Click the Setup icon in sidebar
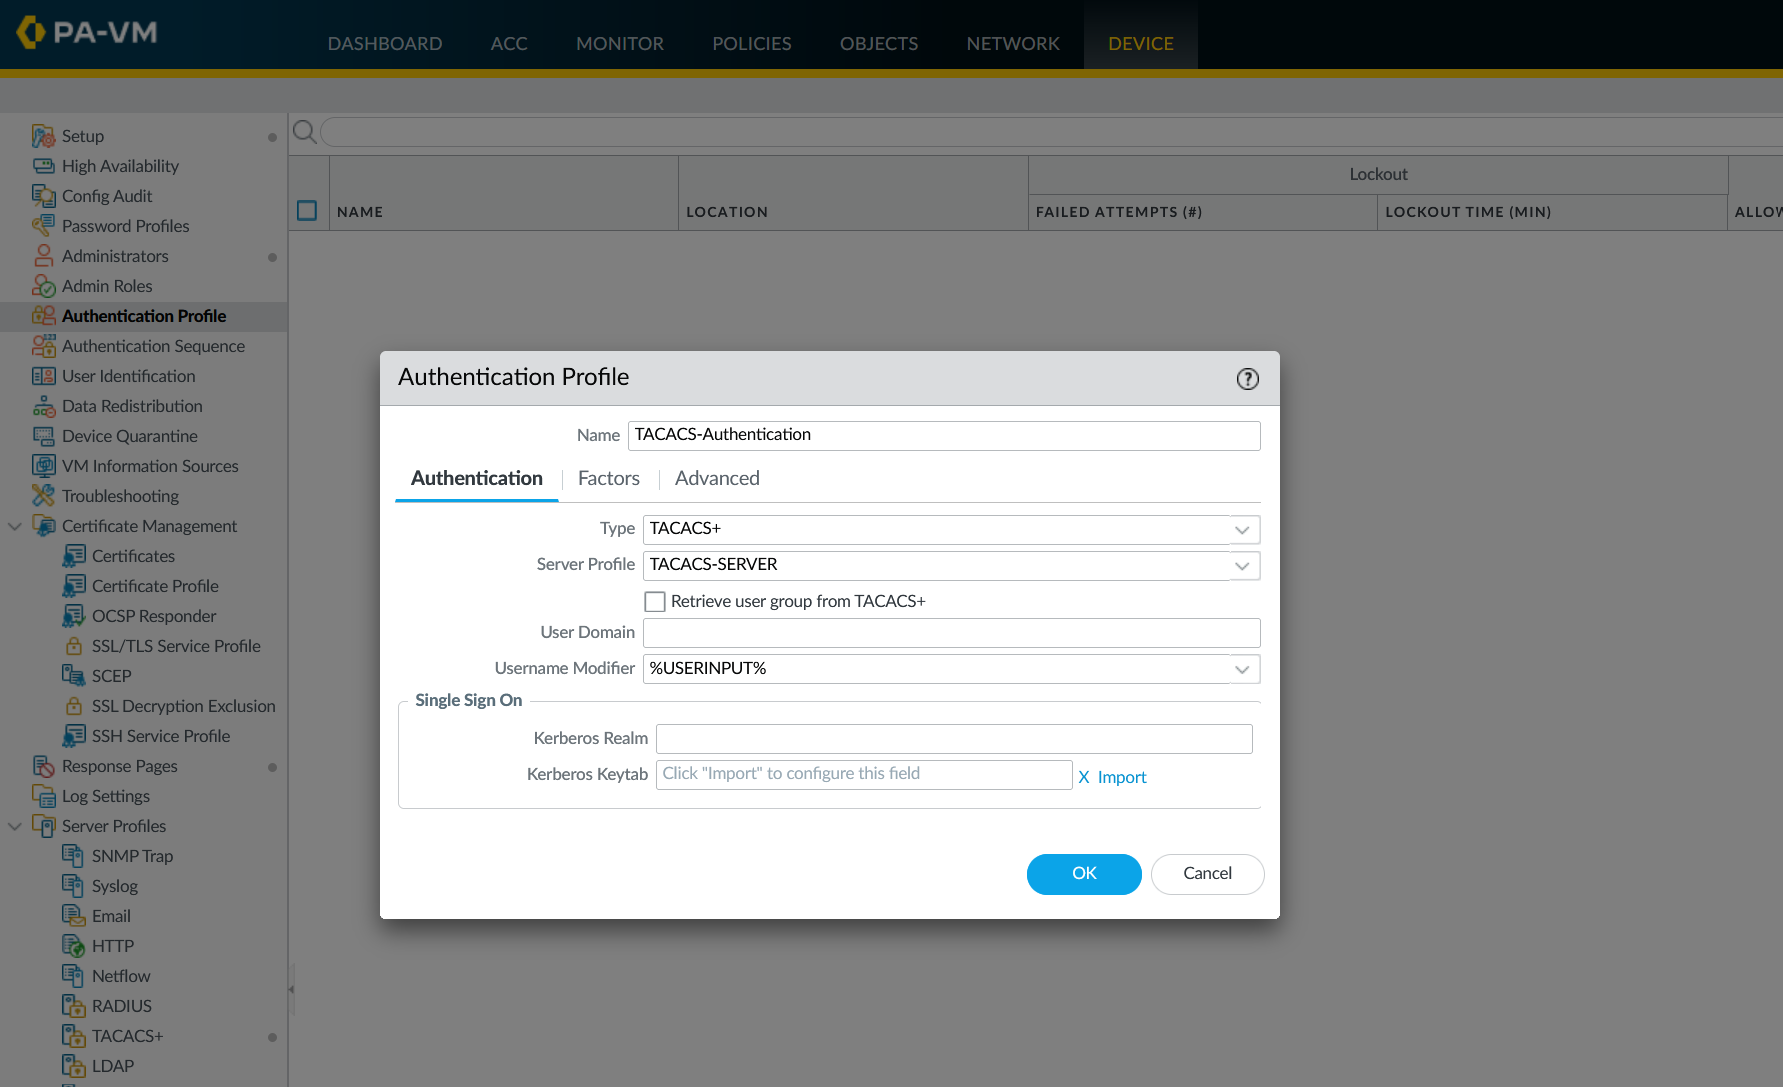This screenshot has width=1783, height=1087. click(43, 136)
